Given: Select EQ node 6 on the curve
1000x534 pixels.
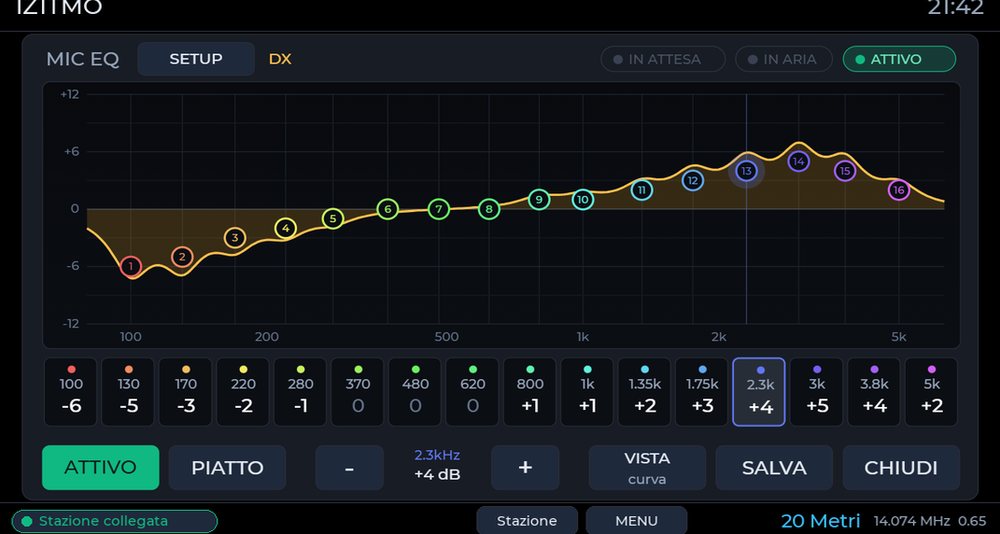Looking at the screenshot, I should (387, 209).
